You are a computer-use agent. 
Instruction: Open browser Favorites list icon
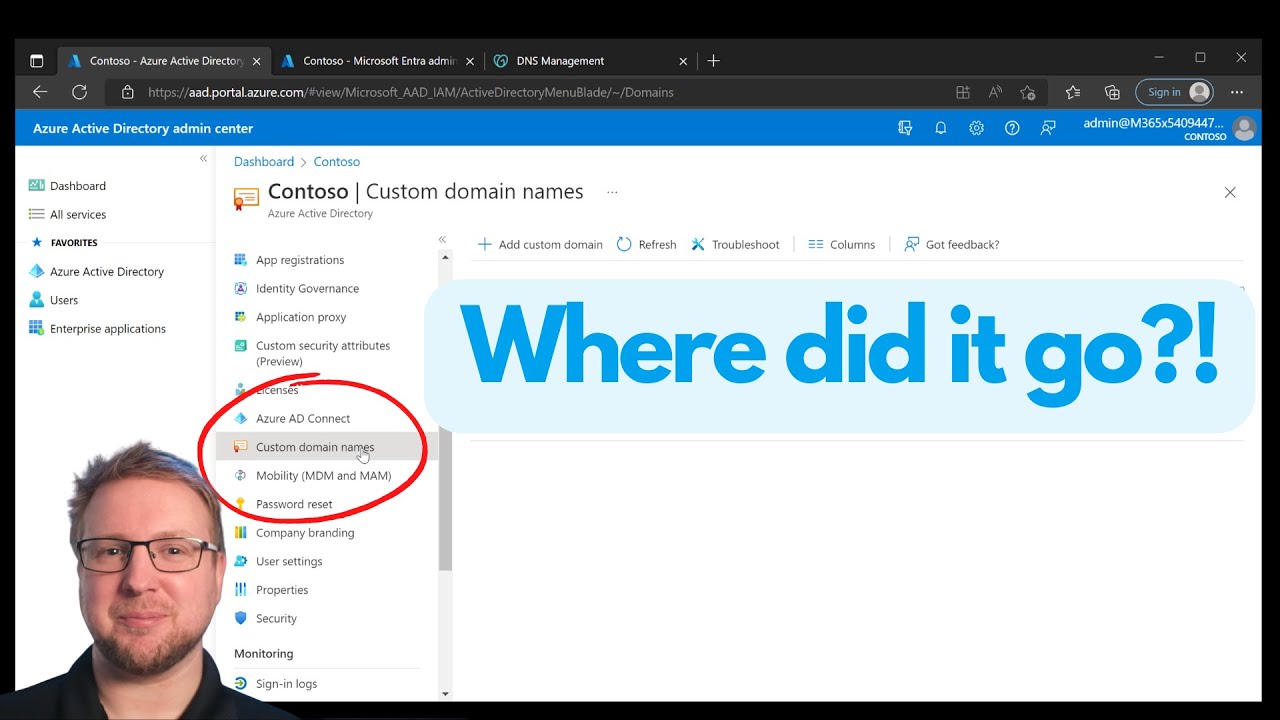tap(1073, 92)
